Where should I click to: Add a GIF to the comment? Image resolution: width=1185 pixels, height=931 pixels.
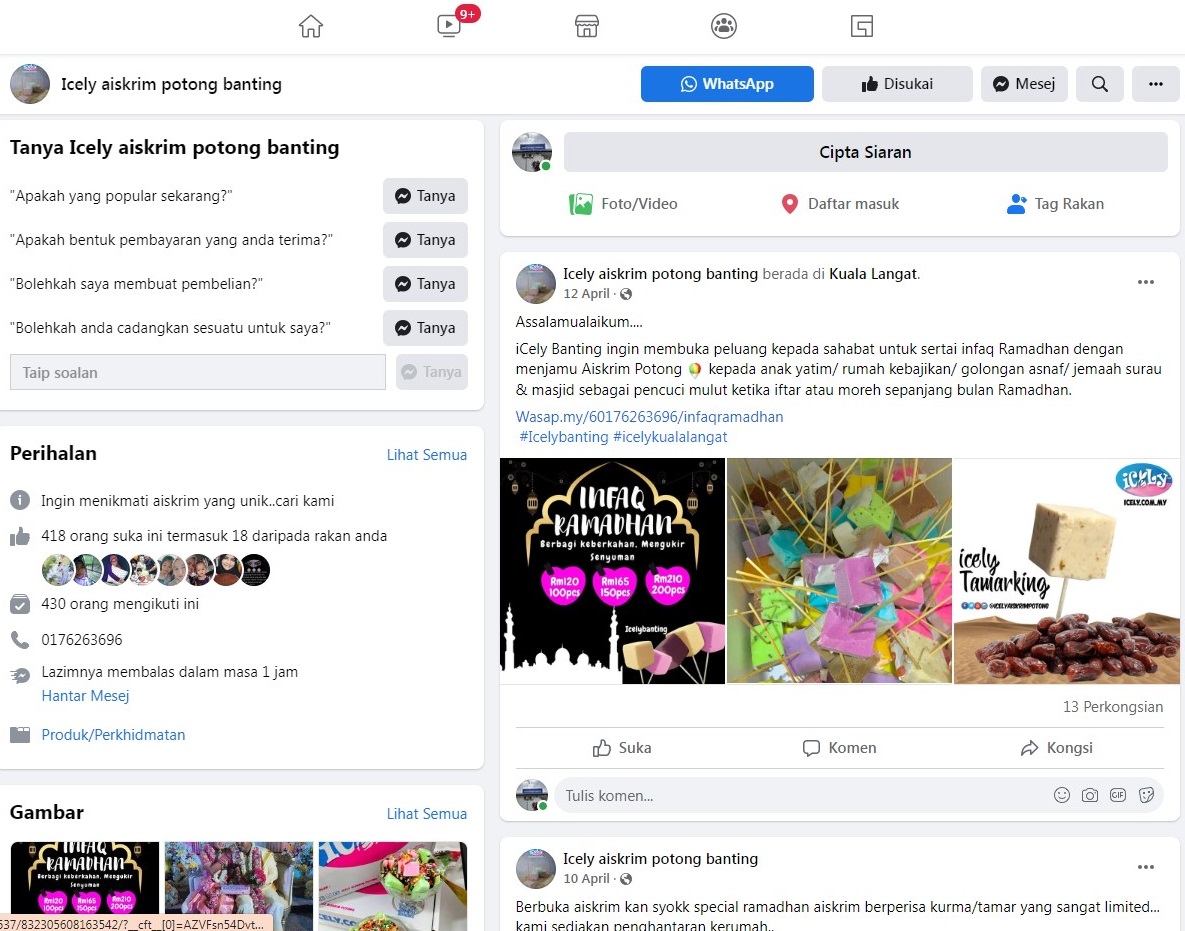point(1118,795)
